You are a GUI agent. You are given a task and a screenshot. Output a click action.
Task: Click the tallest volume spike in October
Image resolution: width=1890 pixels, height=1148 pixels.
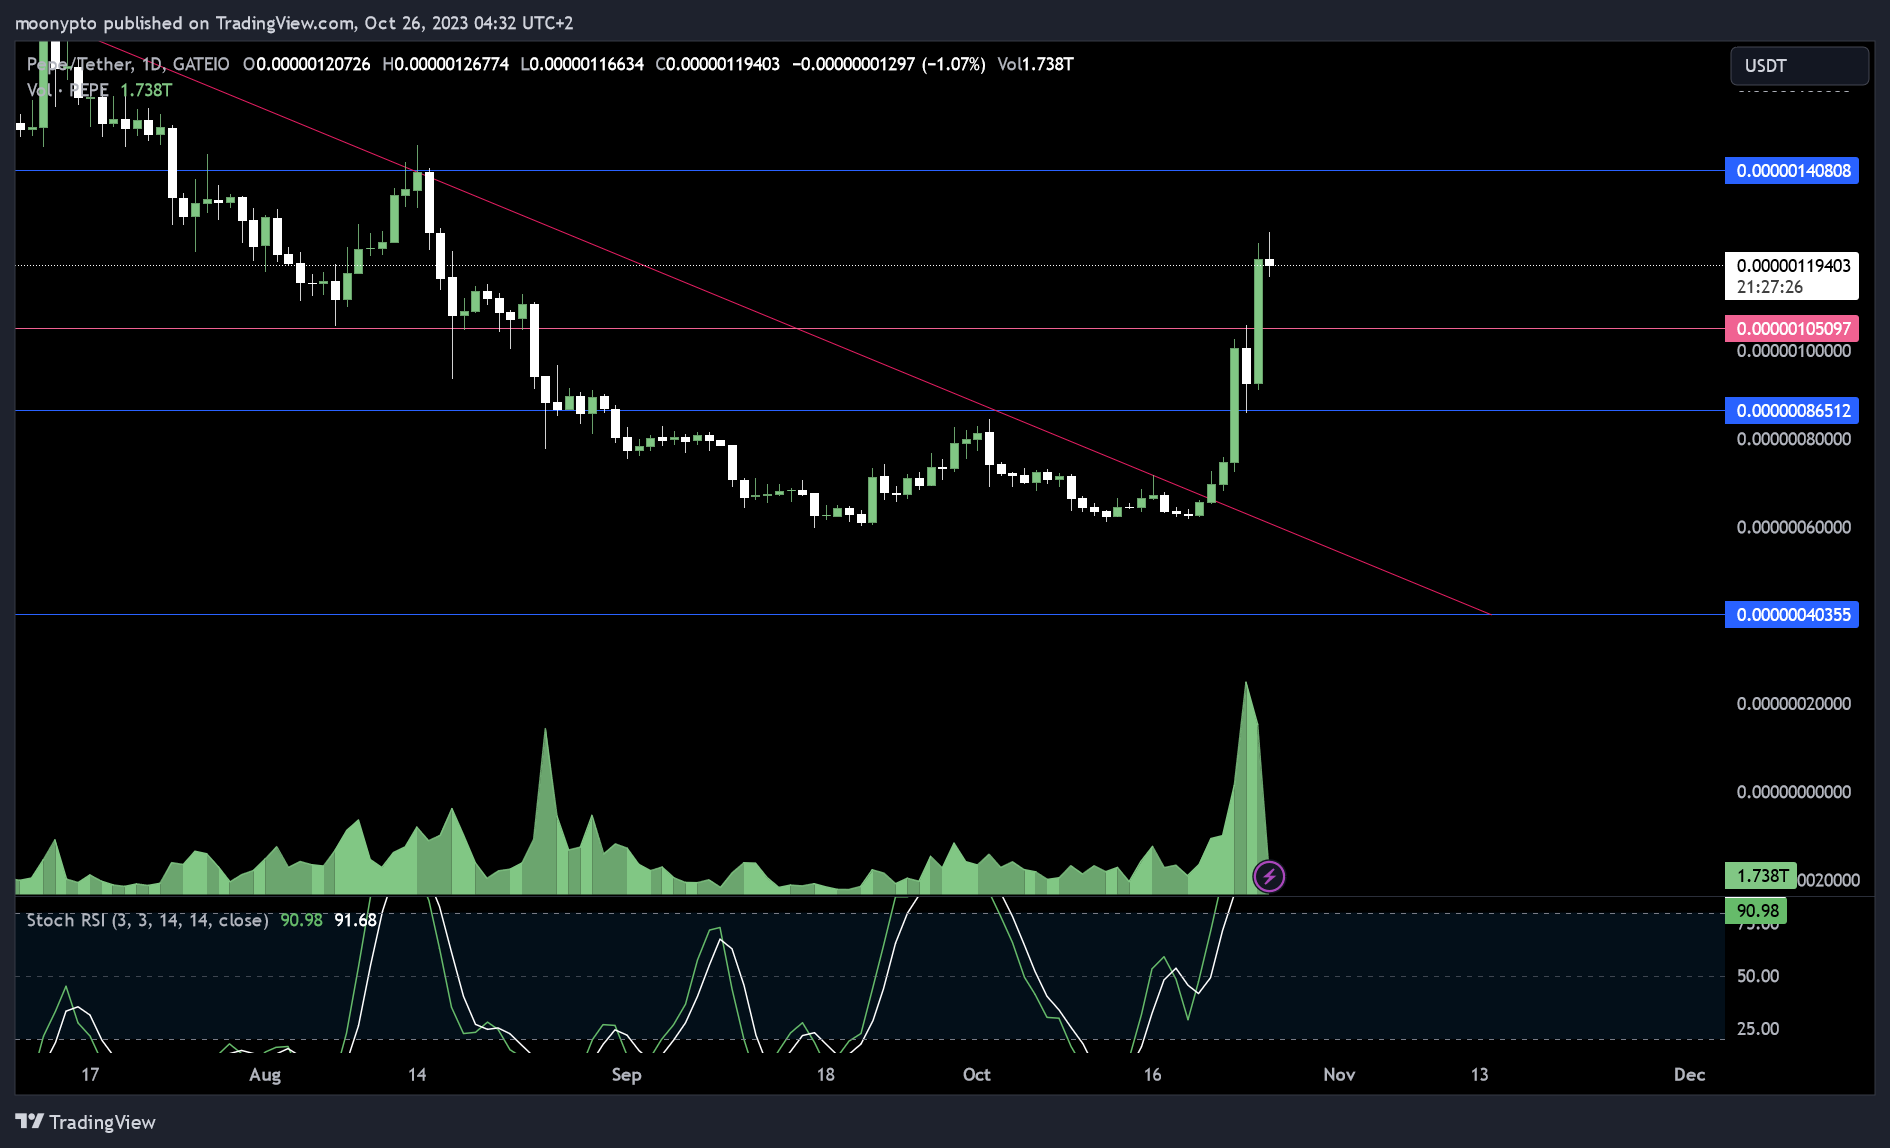coord(1246,787)
